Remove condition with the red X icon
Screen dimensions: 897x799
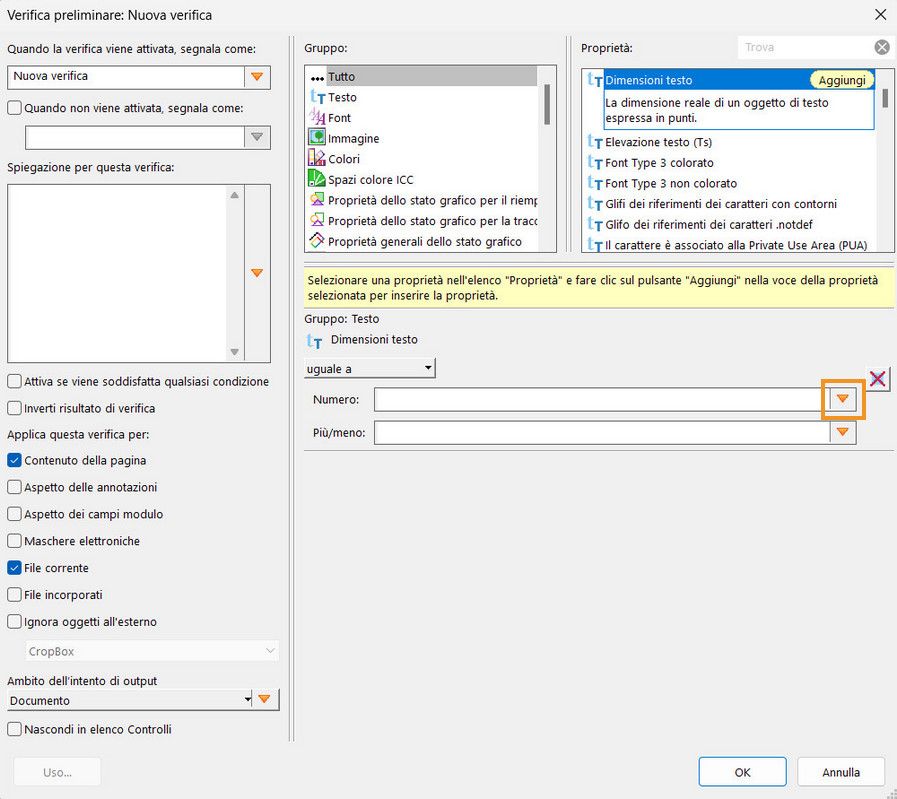[878, 379]
